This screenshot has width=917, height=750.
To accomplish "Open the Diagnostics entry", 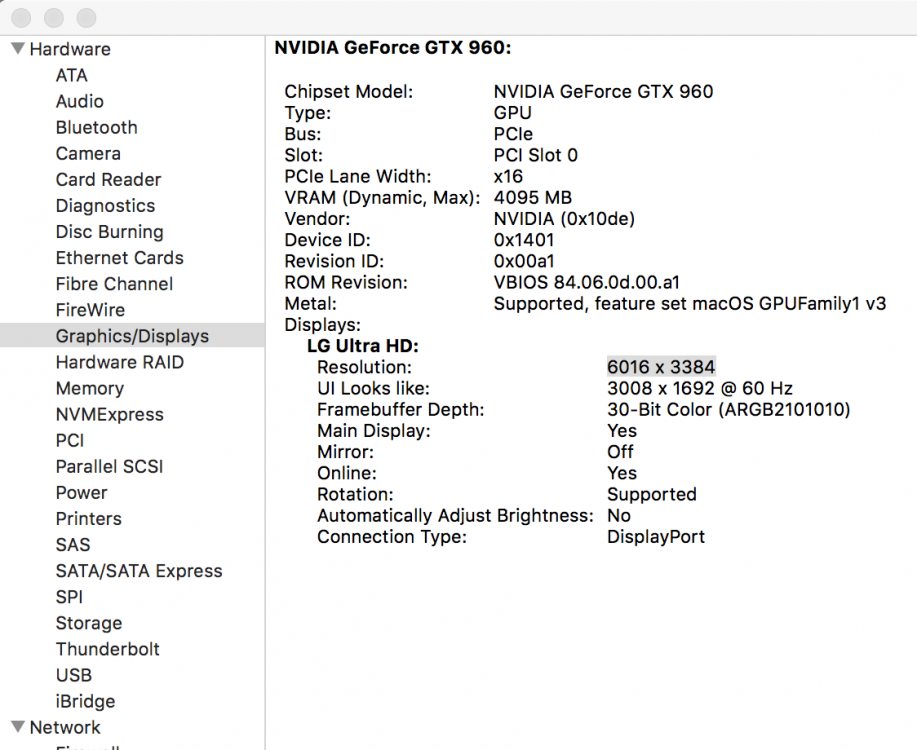I will [105, 206].
